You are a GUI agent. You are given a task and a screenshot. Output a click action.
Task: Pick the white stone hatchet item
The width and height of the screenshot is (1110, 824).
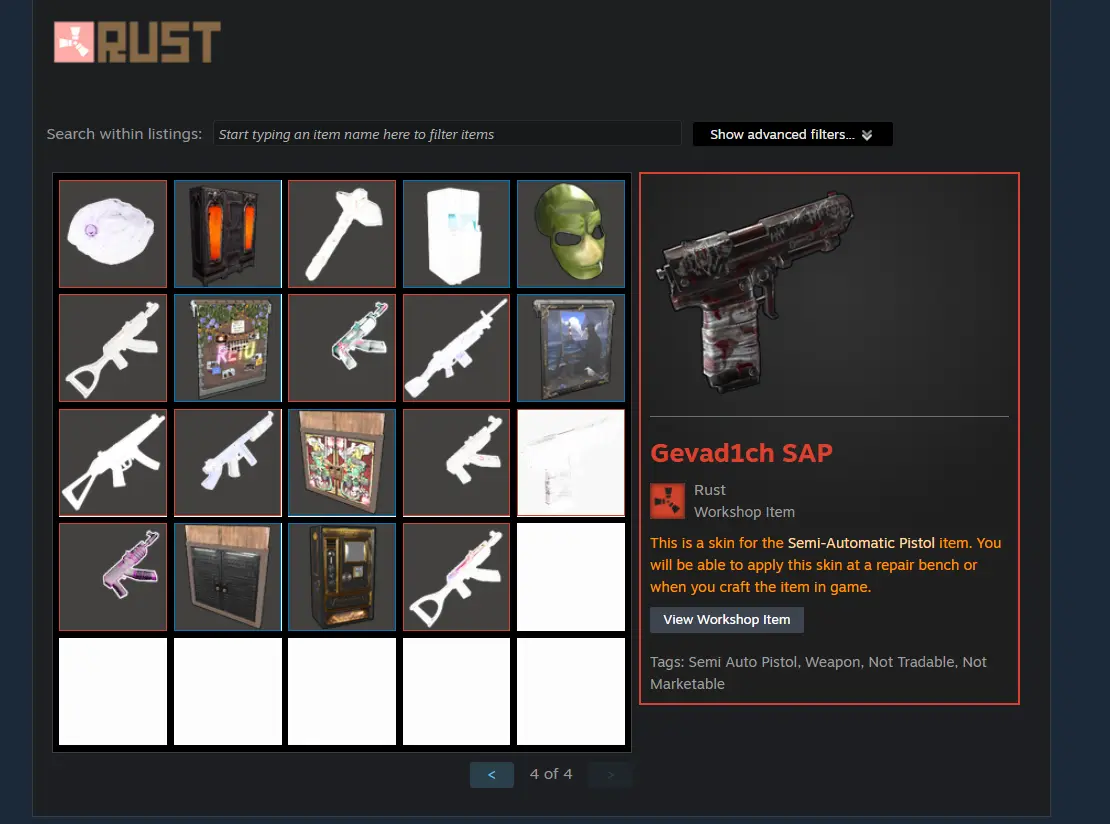[342, 234]
